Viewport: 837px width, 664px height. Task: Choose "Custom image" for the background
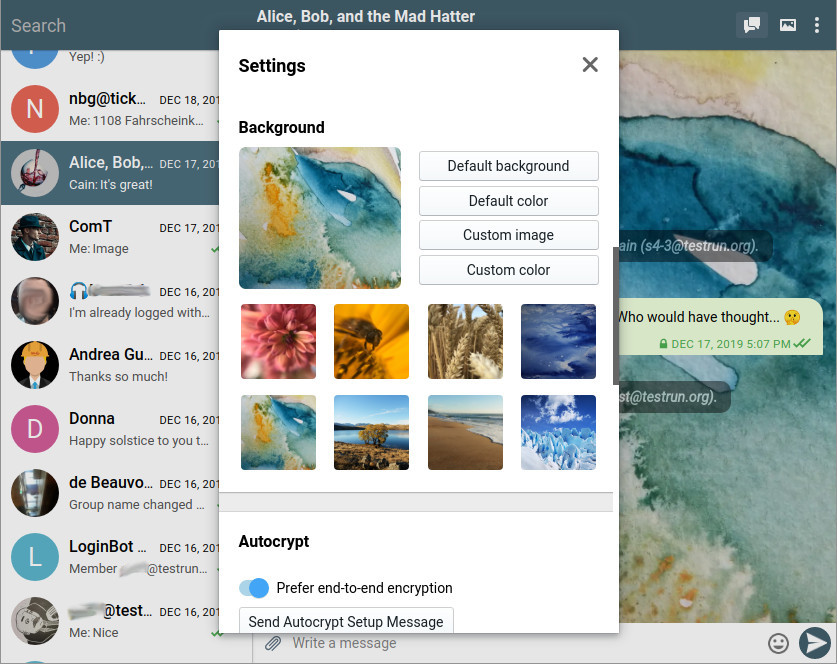click(x=508, y=235)
